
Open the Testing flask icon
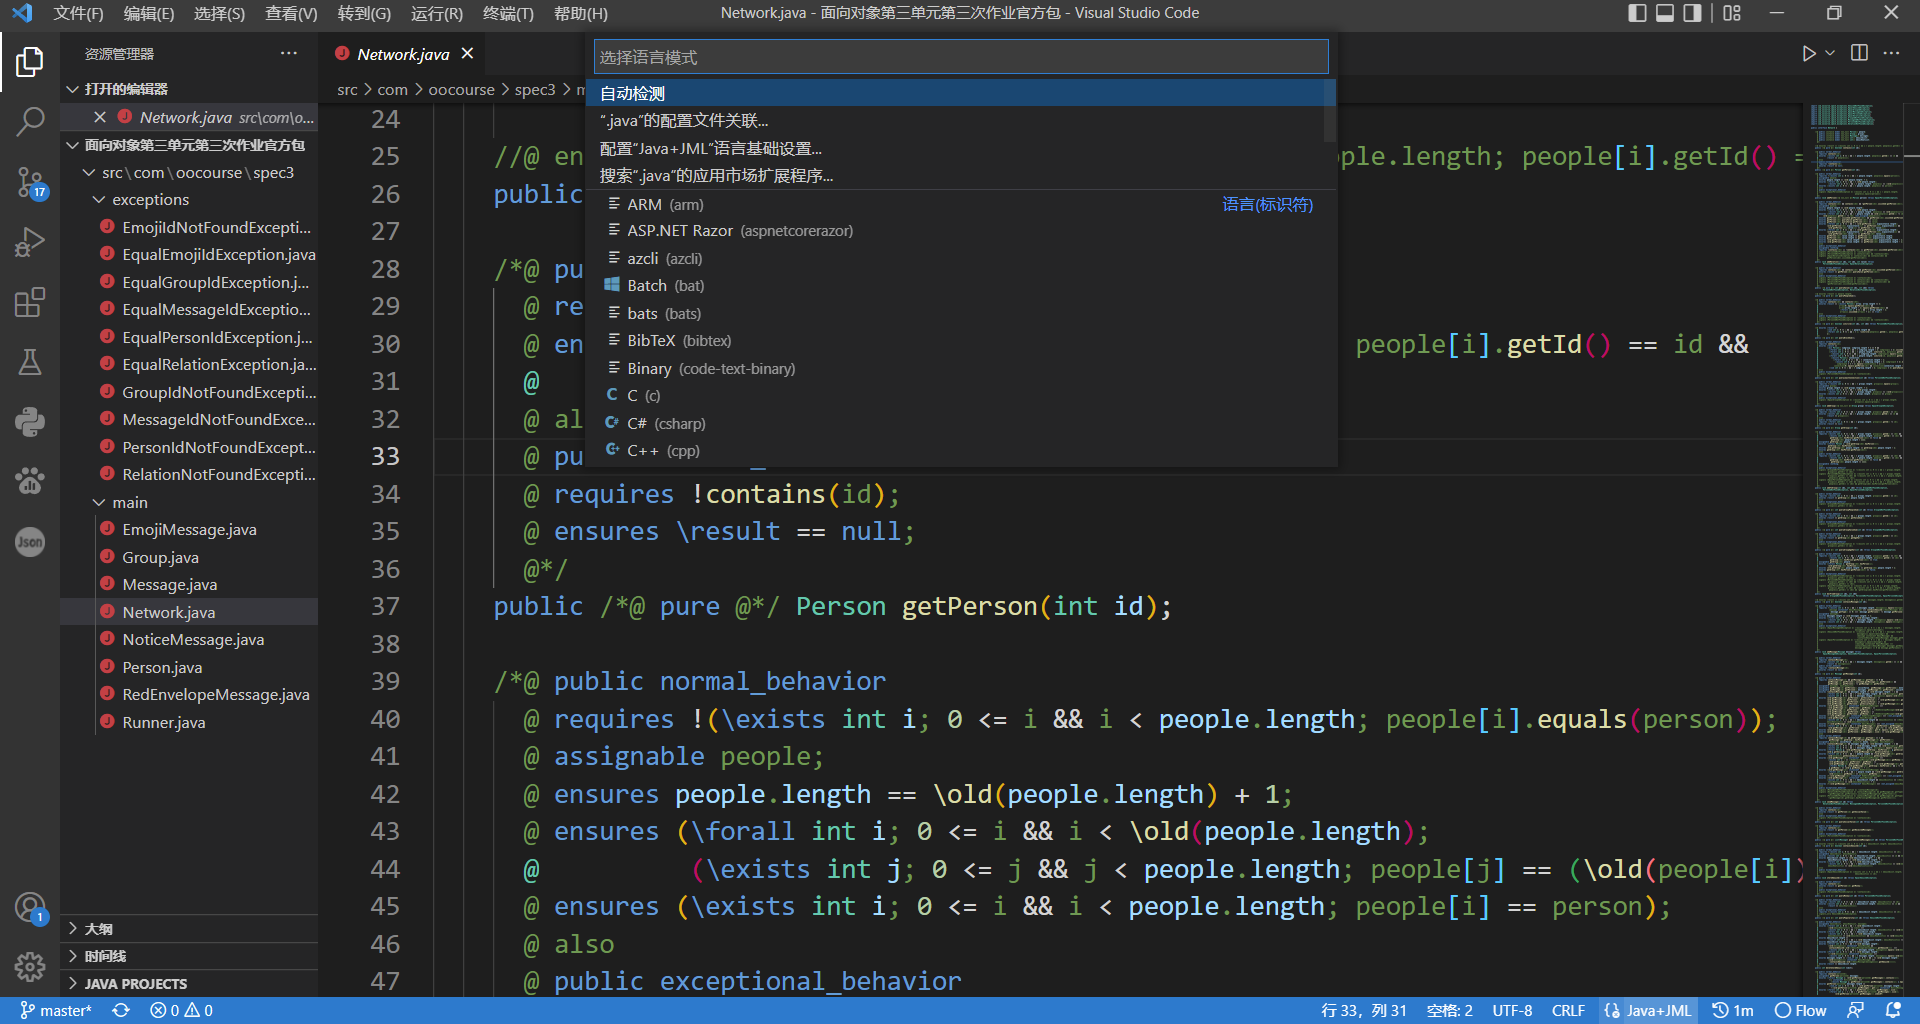point(30,362)
